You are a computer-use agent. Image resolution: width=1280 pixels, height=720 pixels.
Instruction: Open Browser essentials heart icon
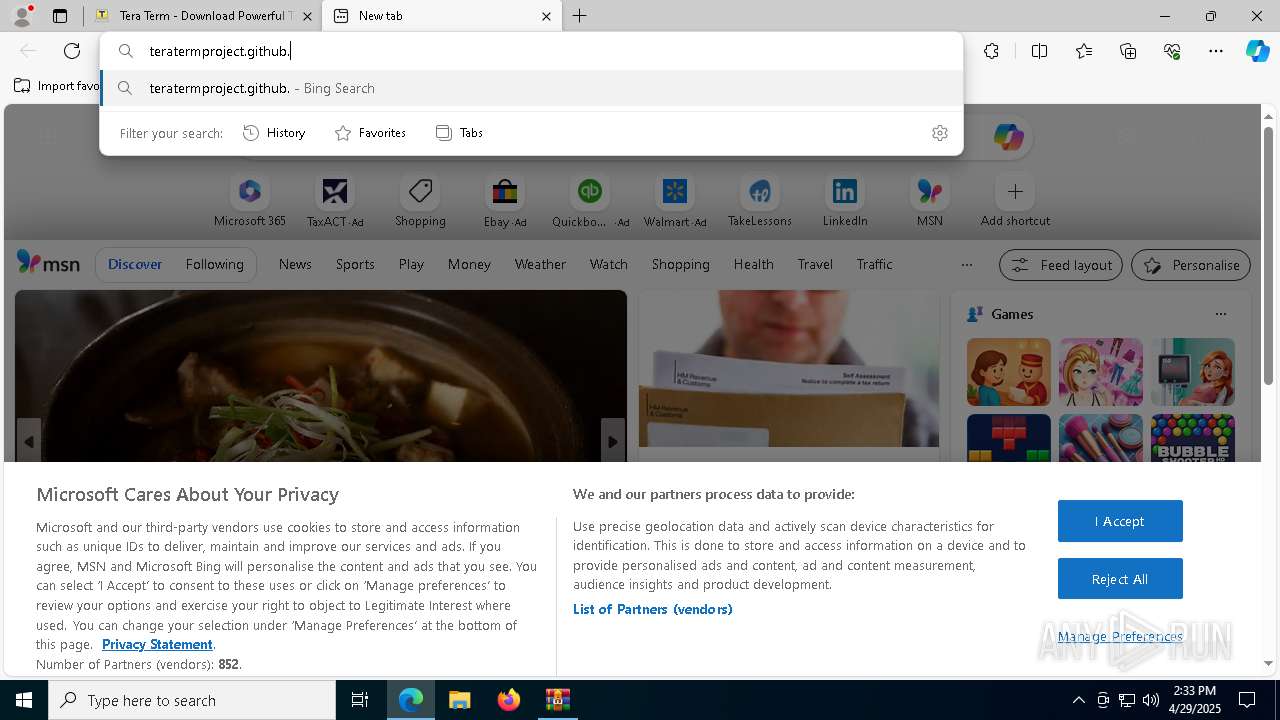[1172, 51]
